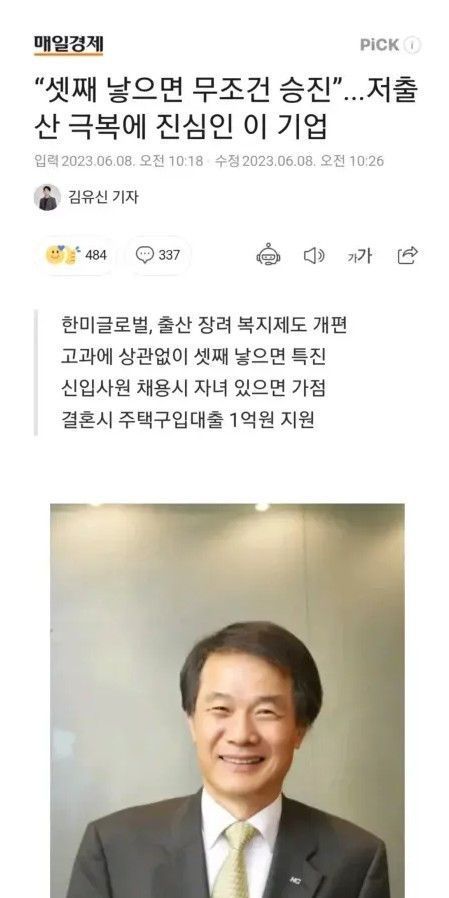This screenshot has width=449, height=898.
Task: Select the summary line starting 한미글로벌
Action: click(203, 325)
